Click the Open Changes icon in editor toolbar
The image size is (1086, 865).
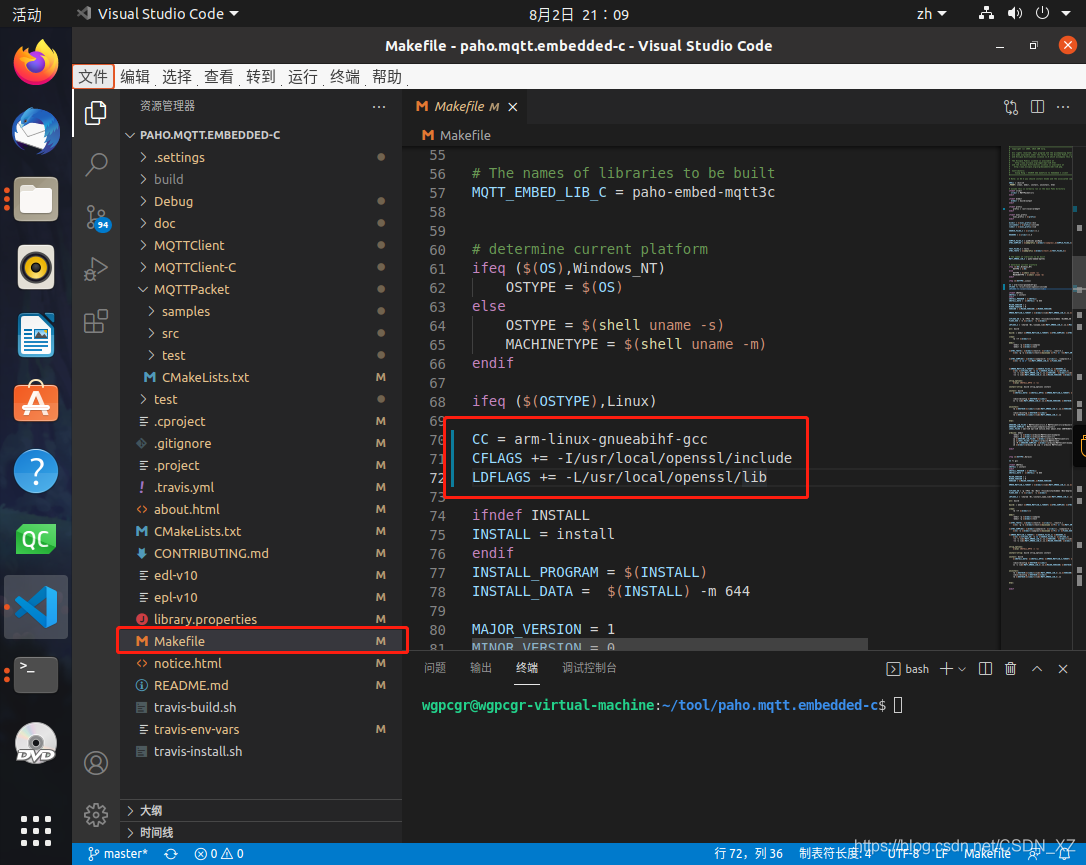(x=1010, y=106)
